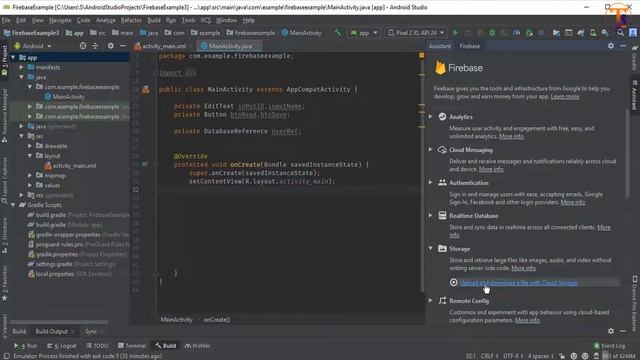640x360 pixels.
Task: Open the Android project view dropdown
Action: [x=33, y=46]
